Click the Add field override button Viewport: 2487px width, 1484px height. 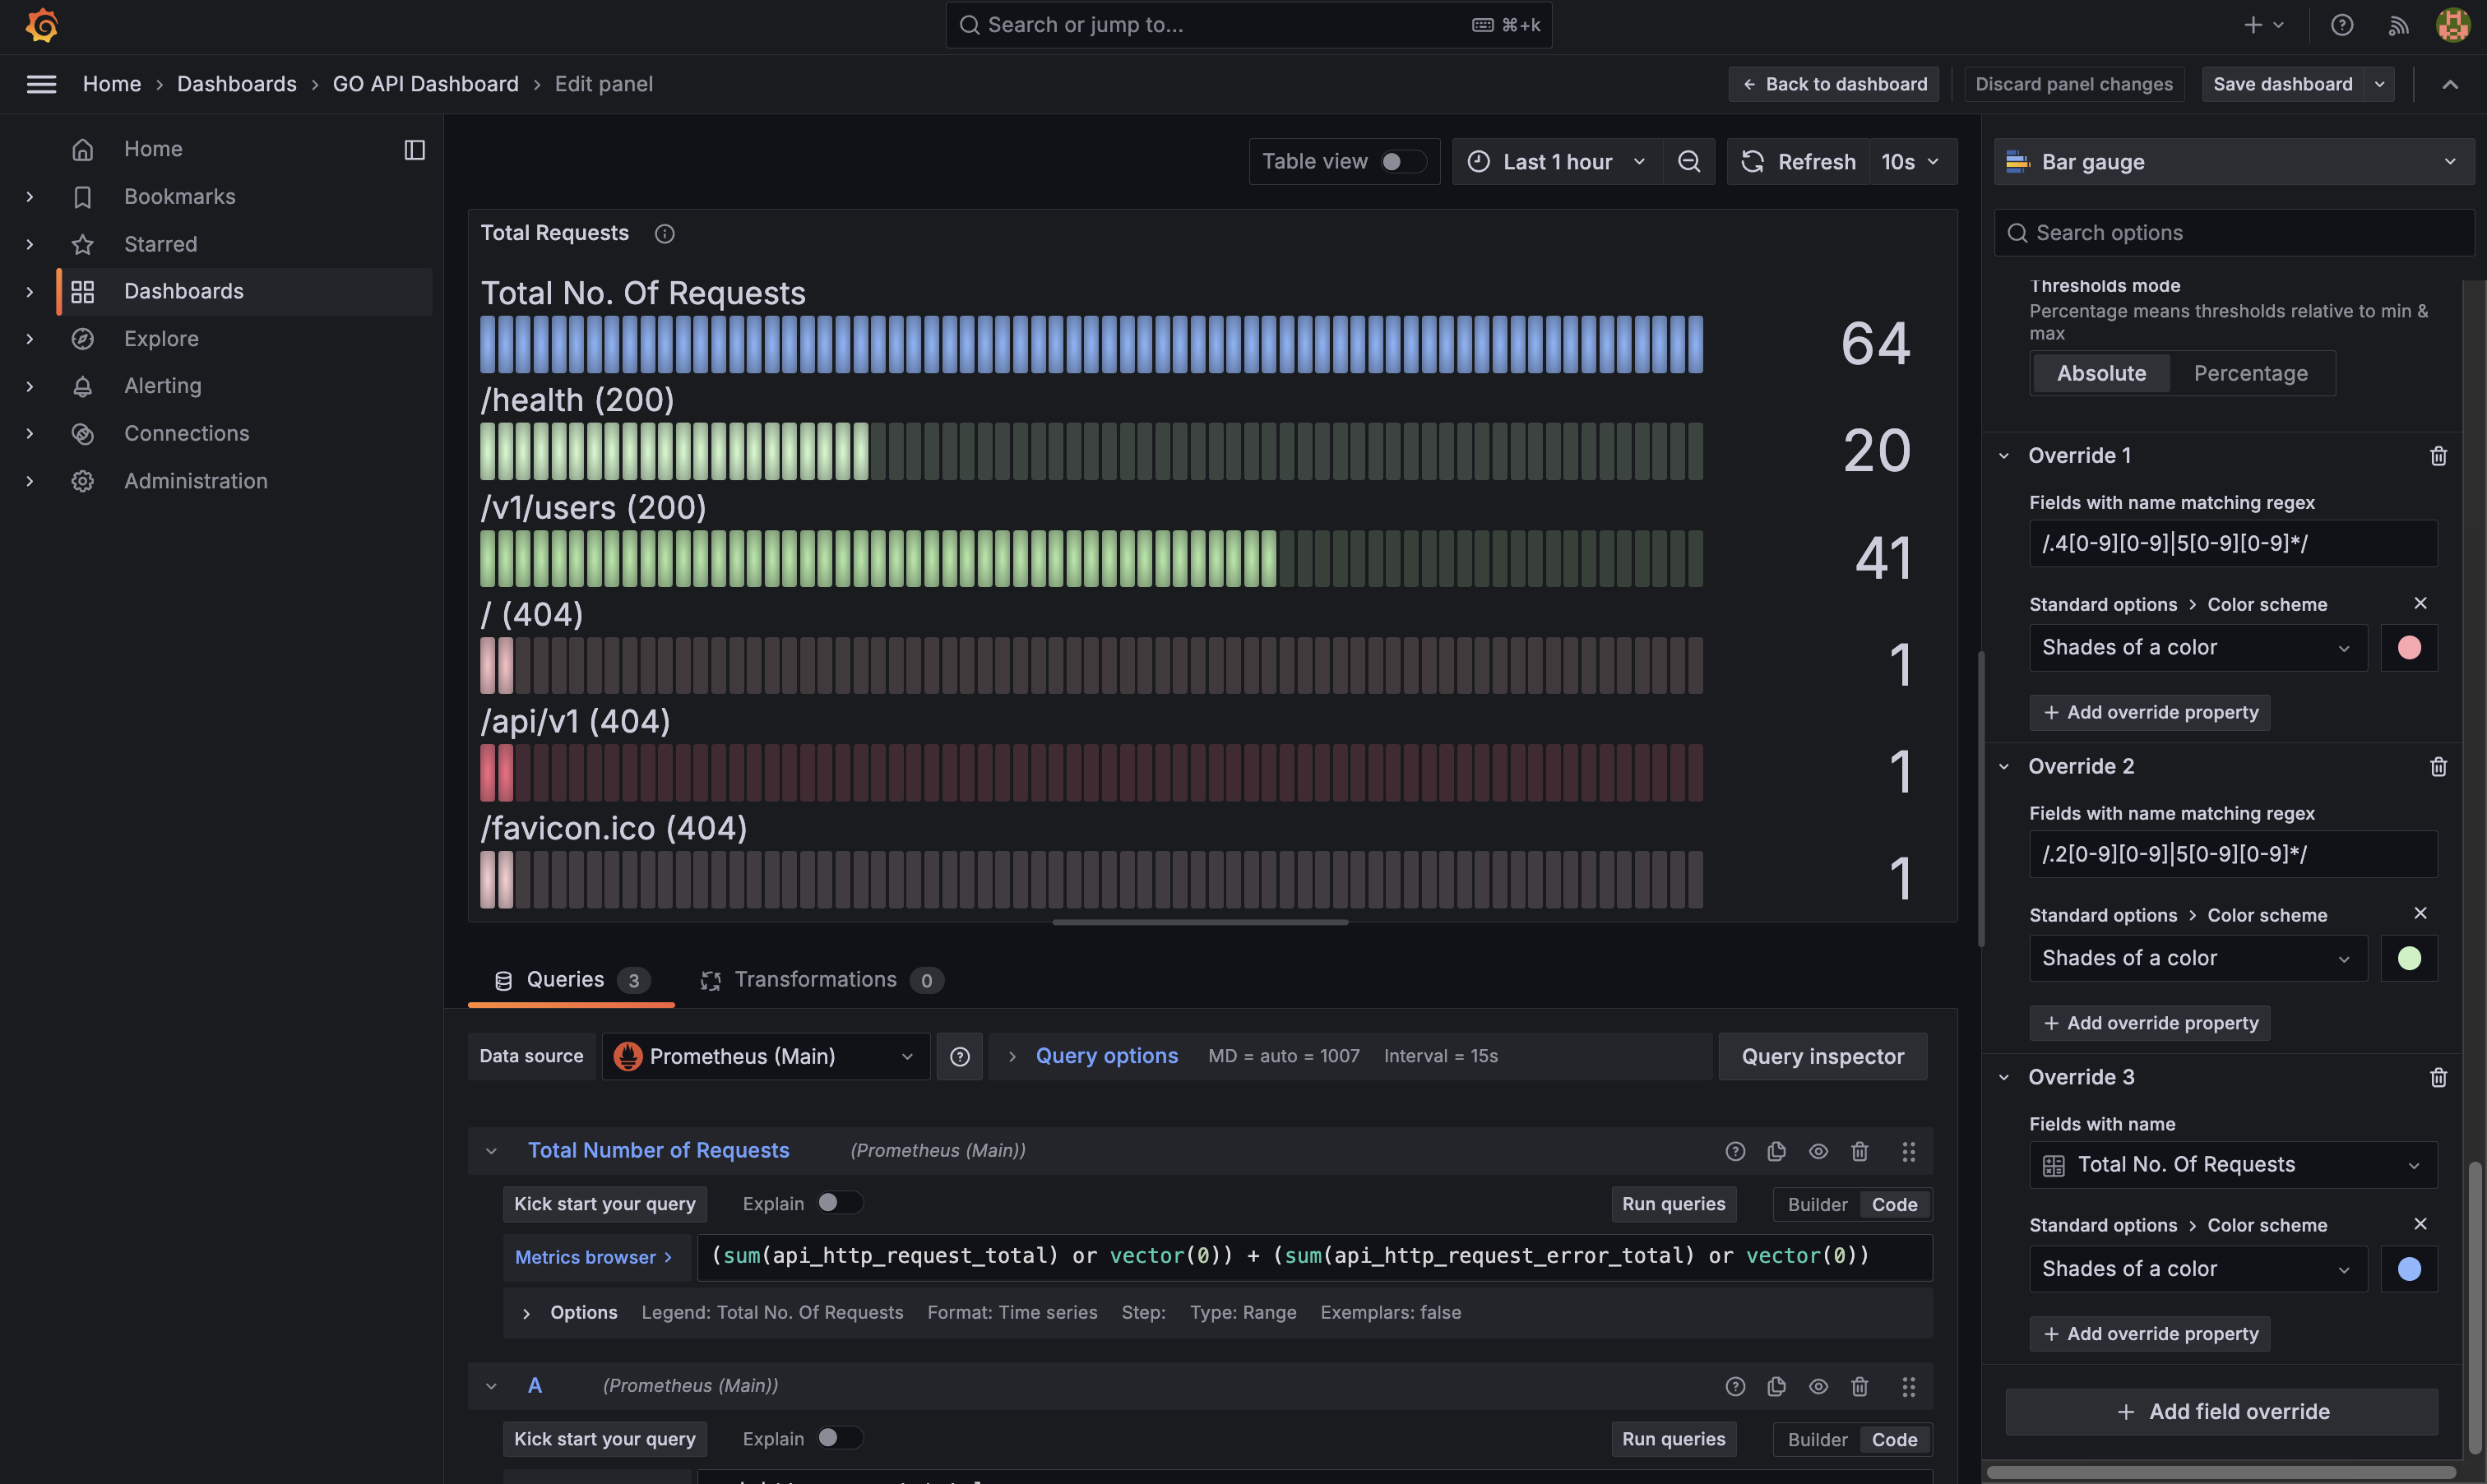pos(2222,1411)
